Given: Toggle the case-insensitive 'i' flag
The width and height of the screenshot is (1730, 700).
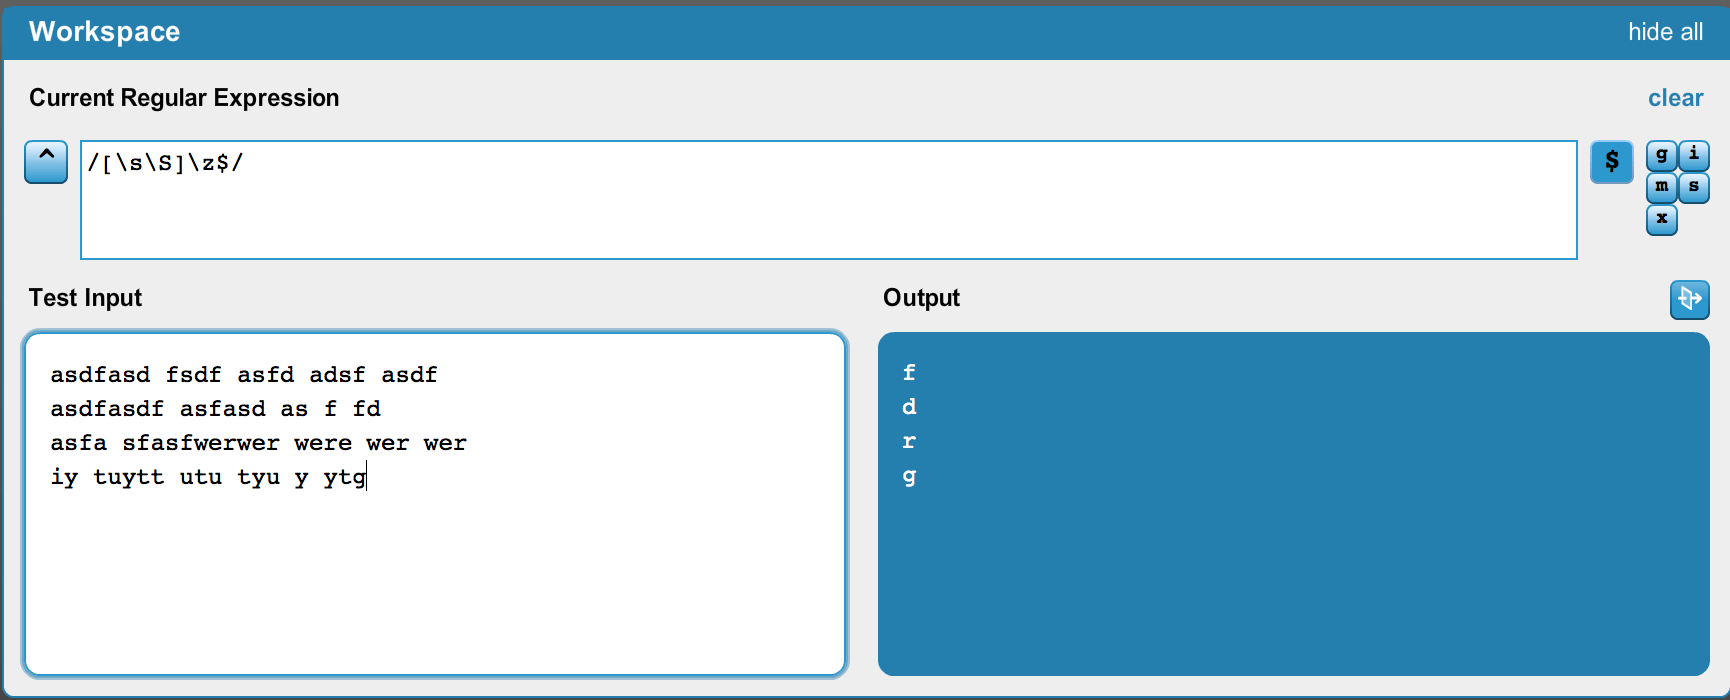Looking at the screenshot, I should (x=1693, y=155).
